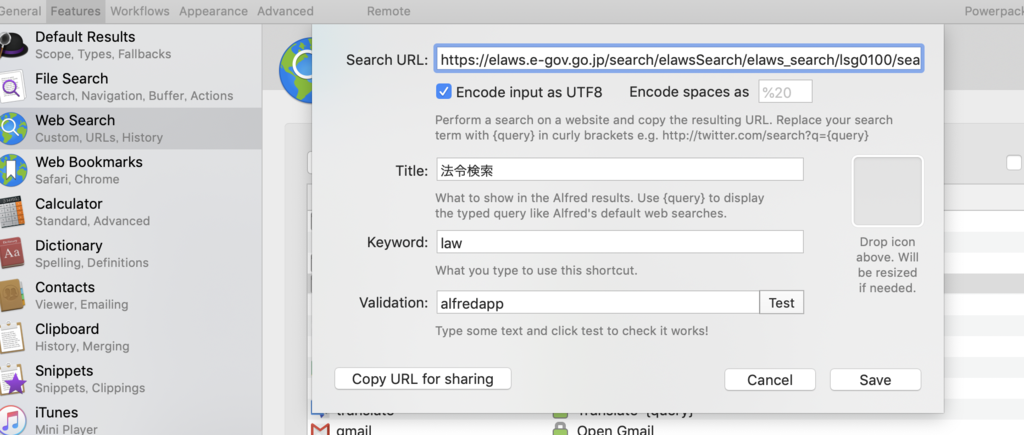The height and width of the screenshot is (435, 1024).
Task: Click the gmail envelope icon in list
Action: (320, 430)
